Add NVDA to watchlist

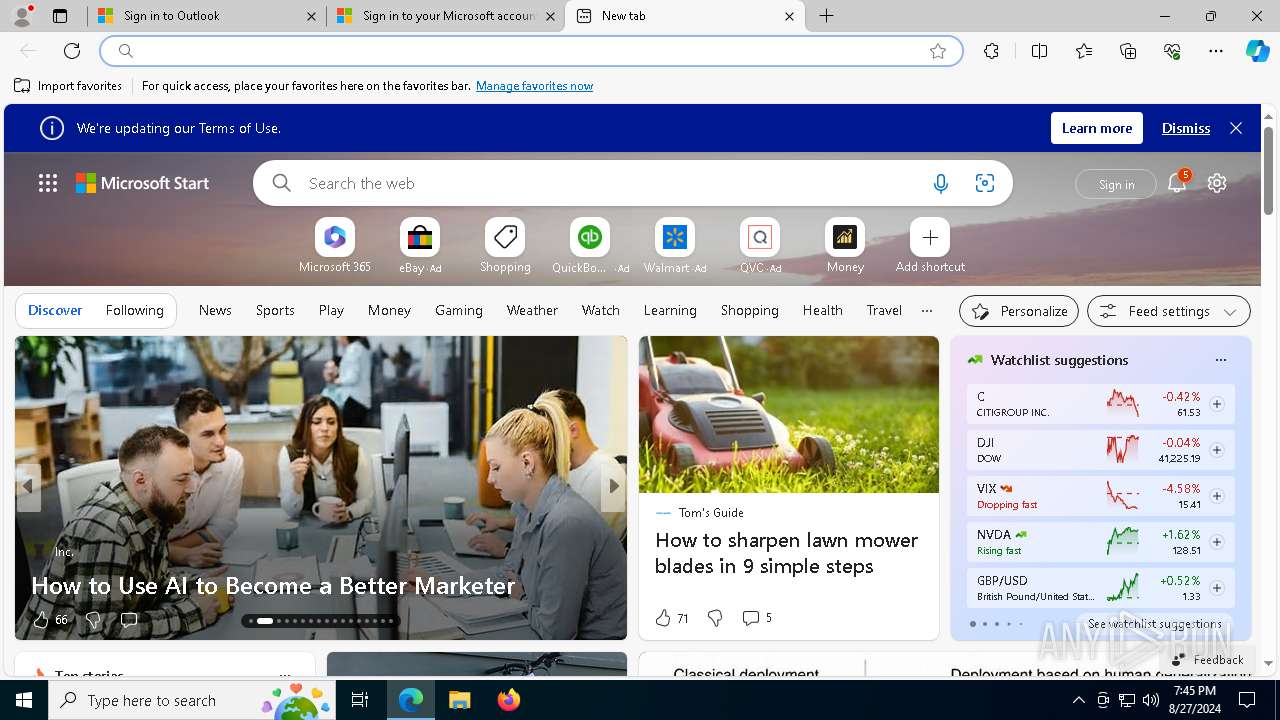point(1217,542)
